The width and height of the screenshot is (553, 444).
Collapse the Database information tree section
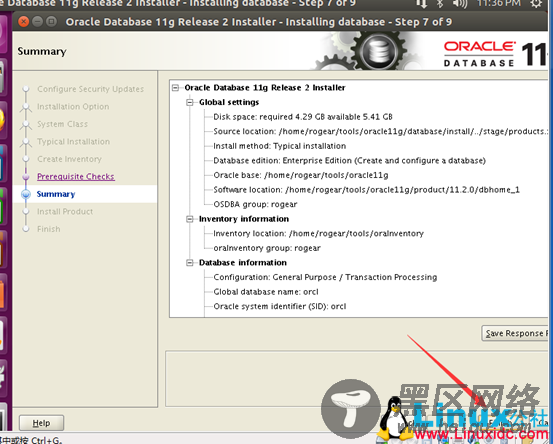pos(190,263)
